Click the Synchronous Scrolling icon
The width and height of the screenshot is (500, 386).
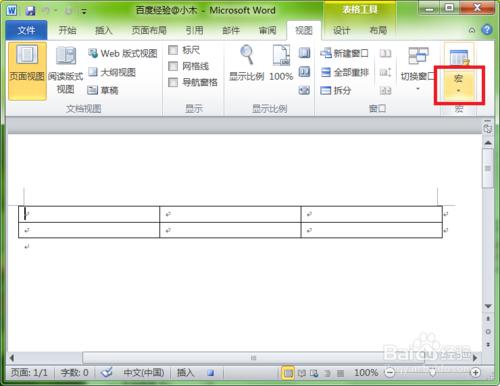click(385, 72)
